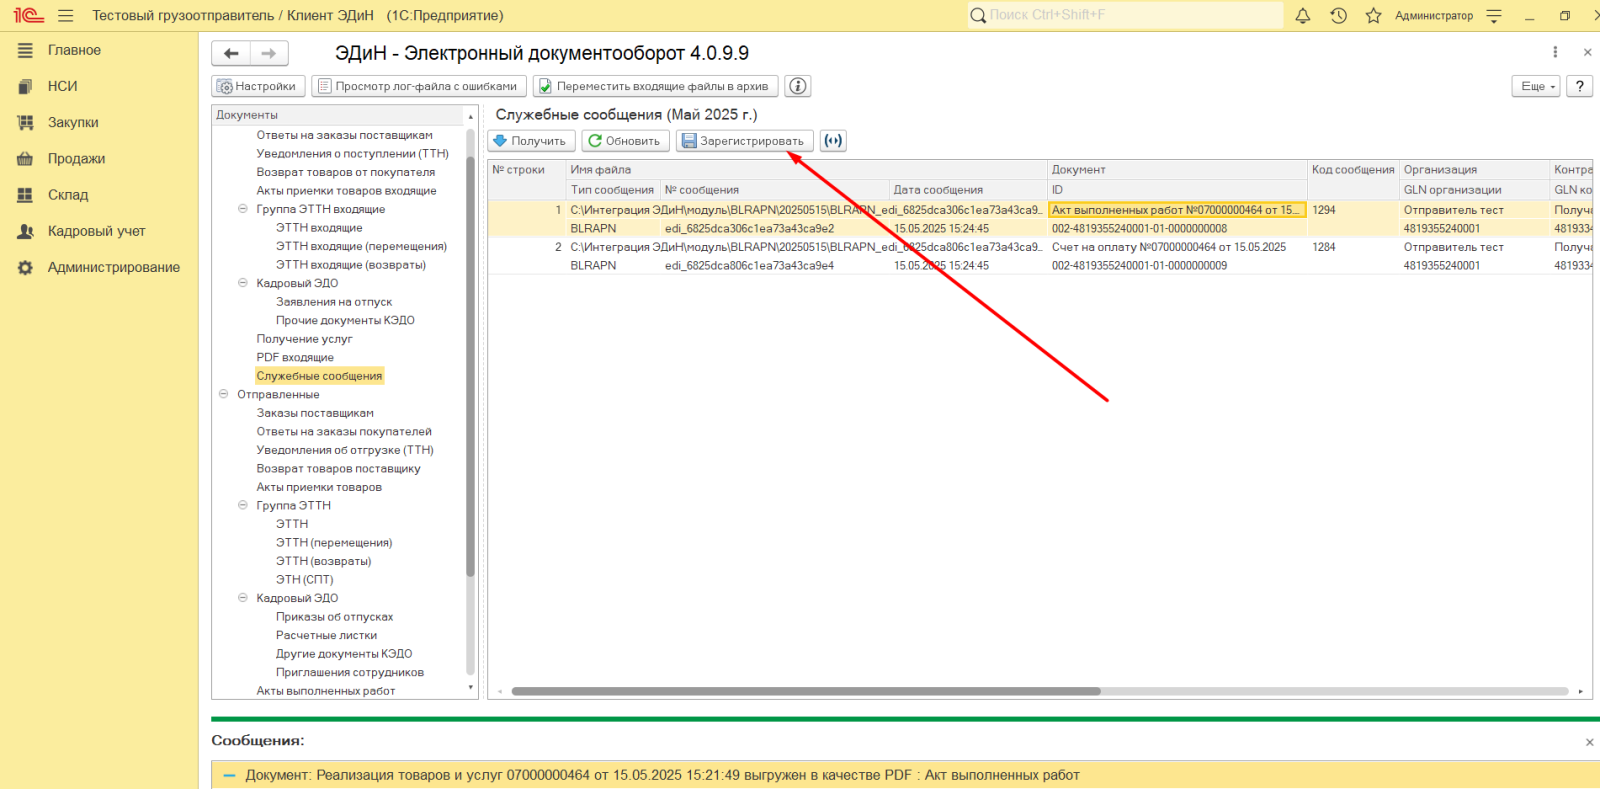
Task: Close the ЭДиН form with X
Action: click(x=1587, y=52)
